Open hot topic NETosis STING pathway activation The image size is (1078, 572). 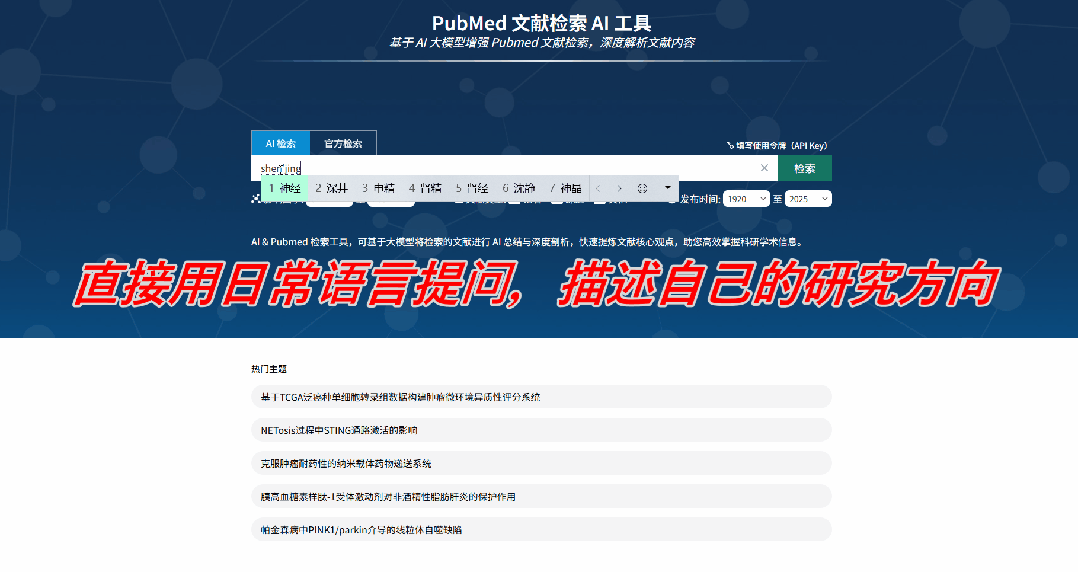(x=541, y=430)
